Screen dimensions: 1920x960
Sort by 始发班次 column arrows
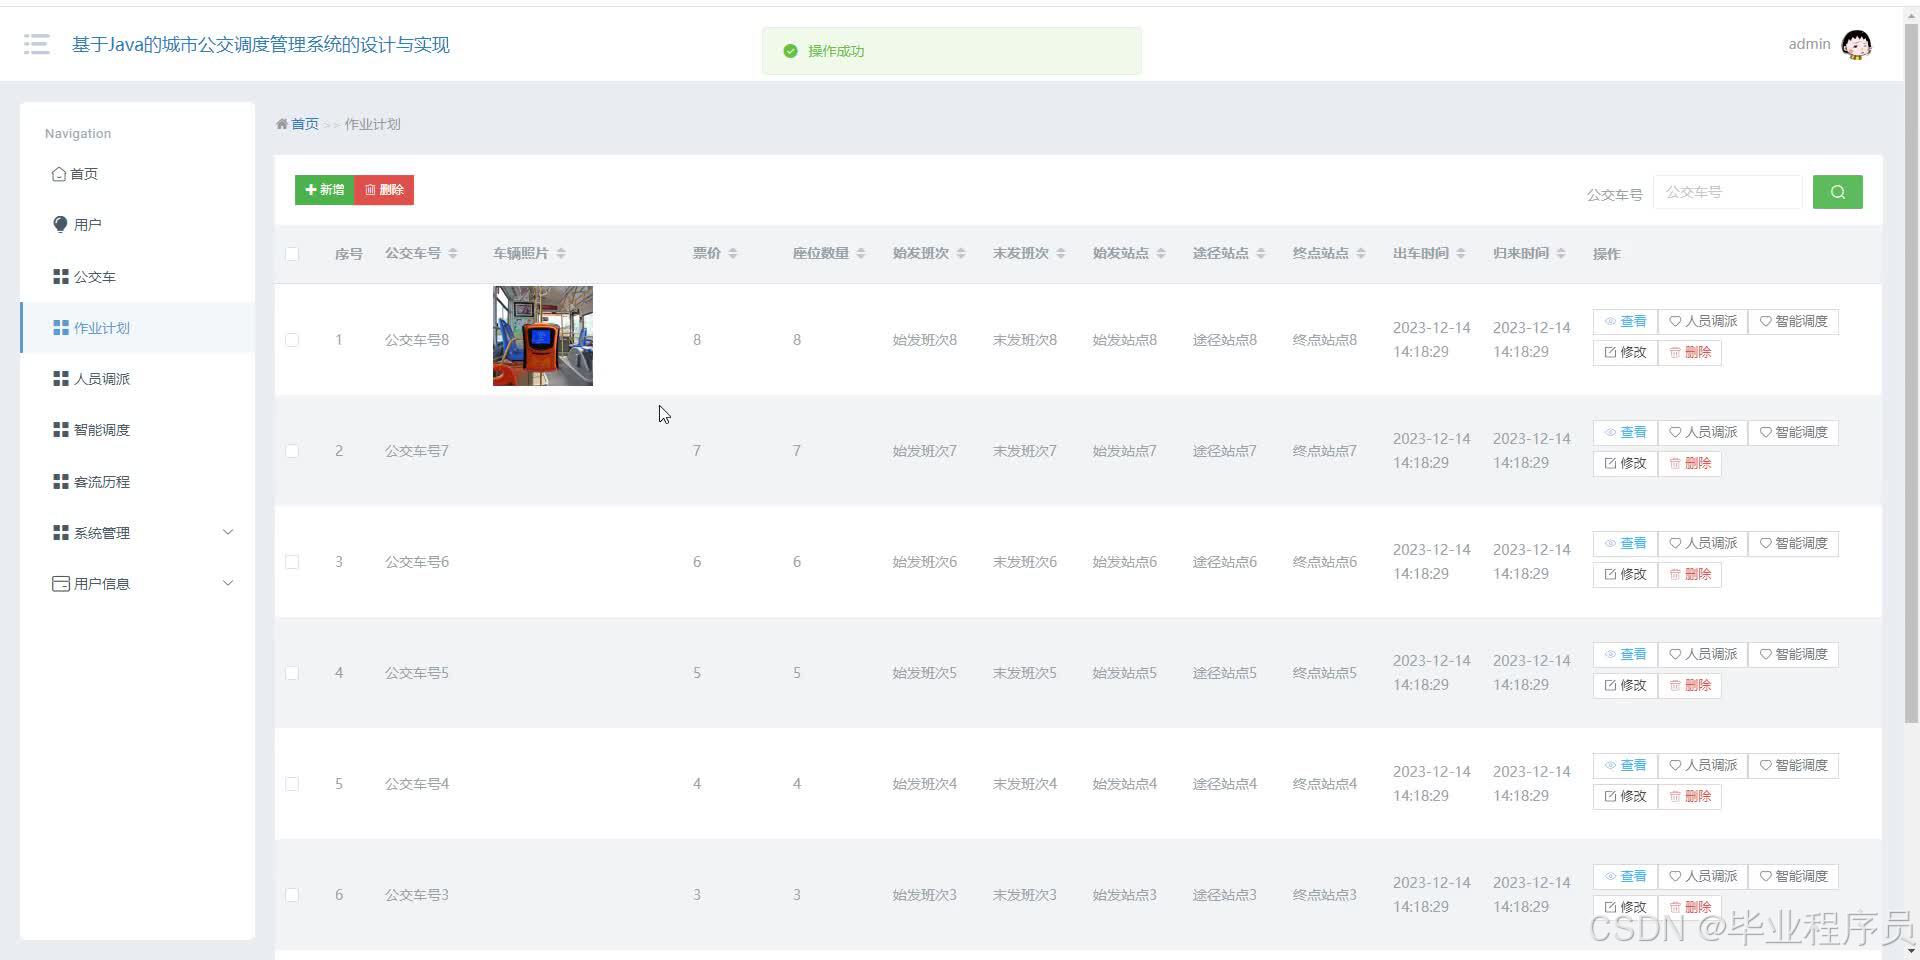[961, 254]
